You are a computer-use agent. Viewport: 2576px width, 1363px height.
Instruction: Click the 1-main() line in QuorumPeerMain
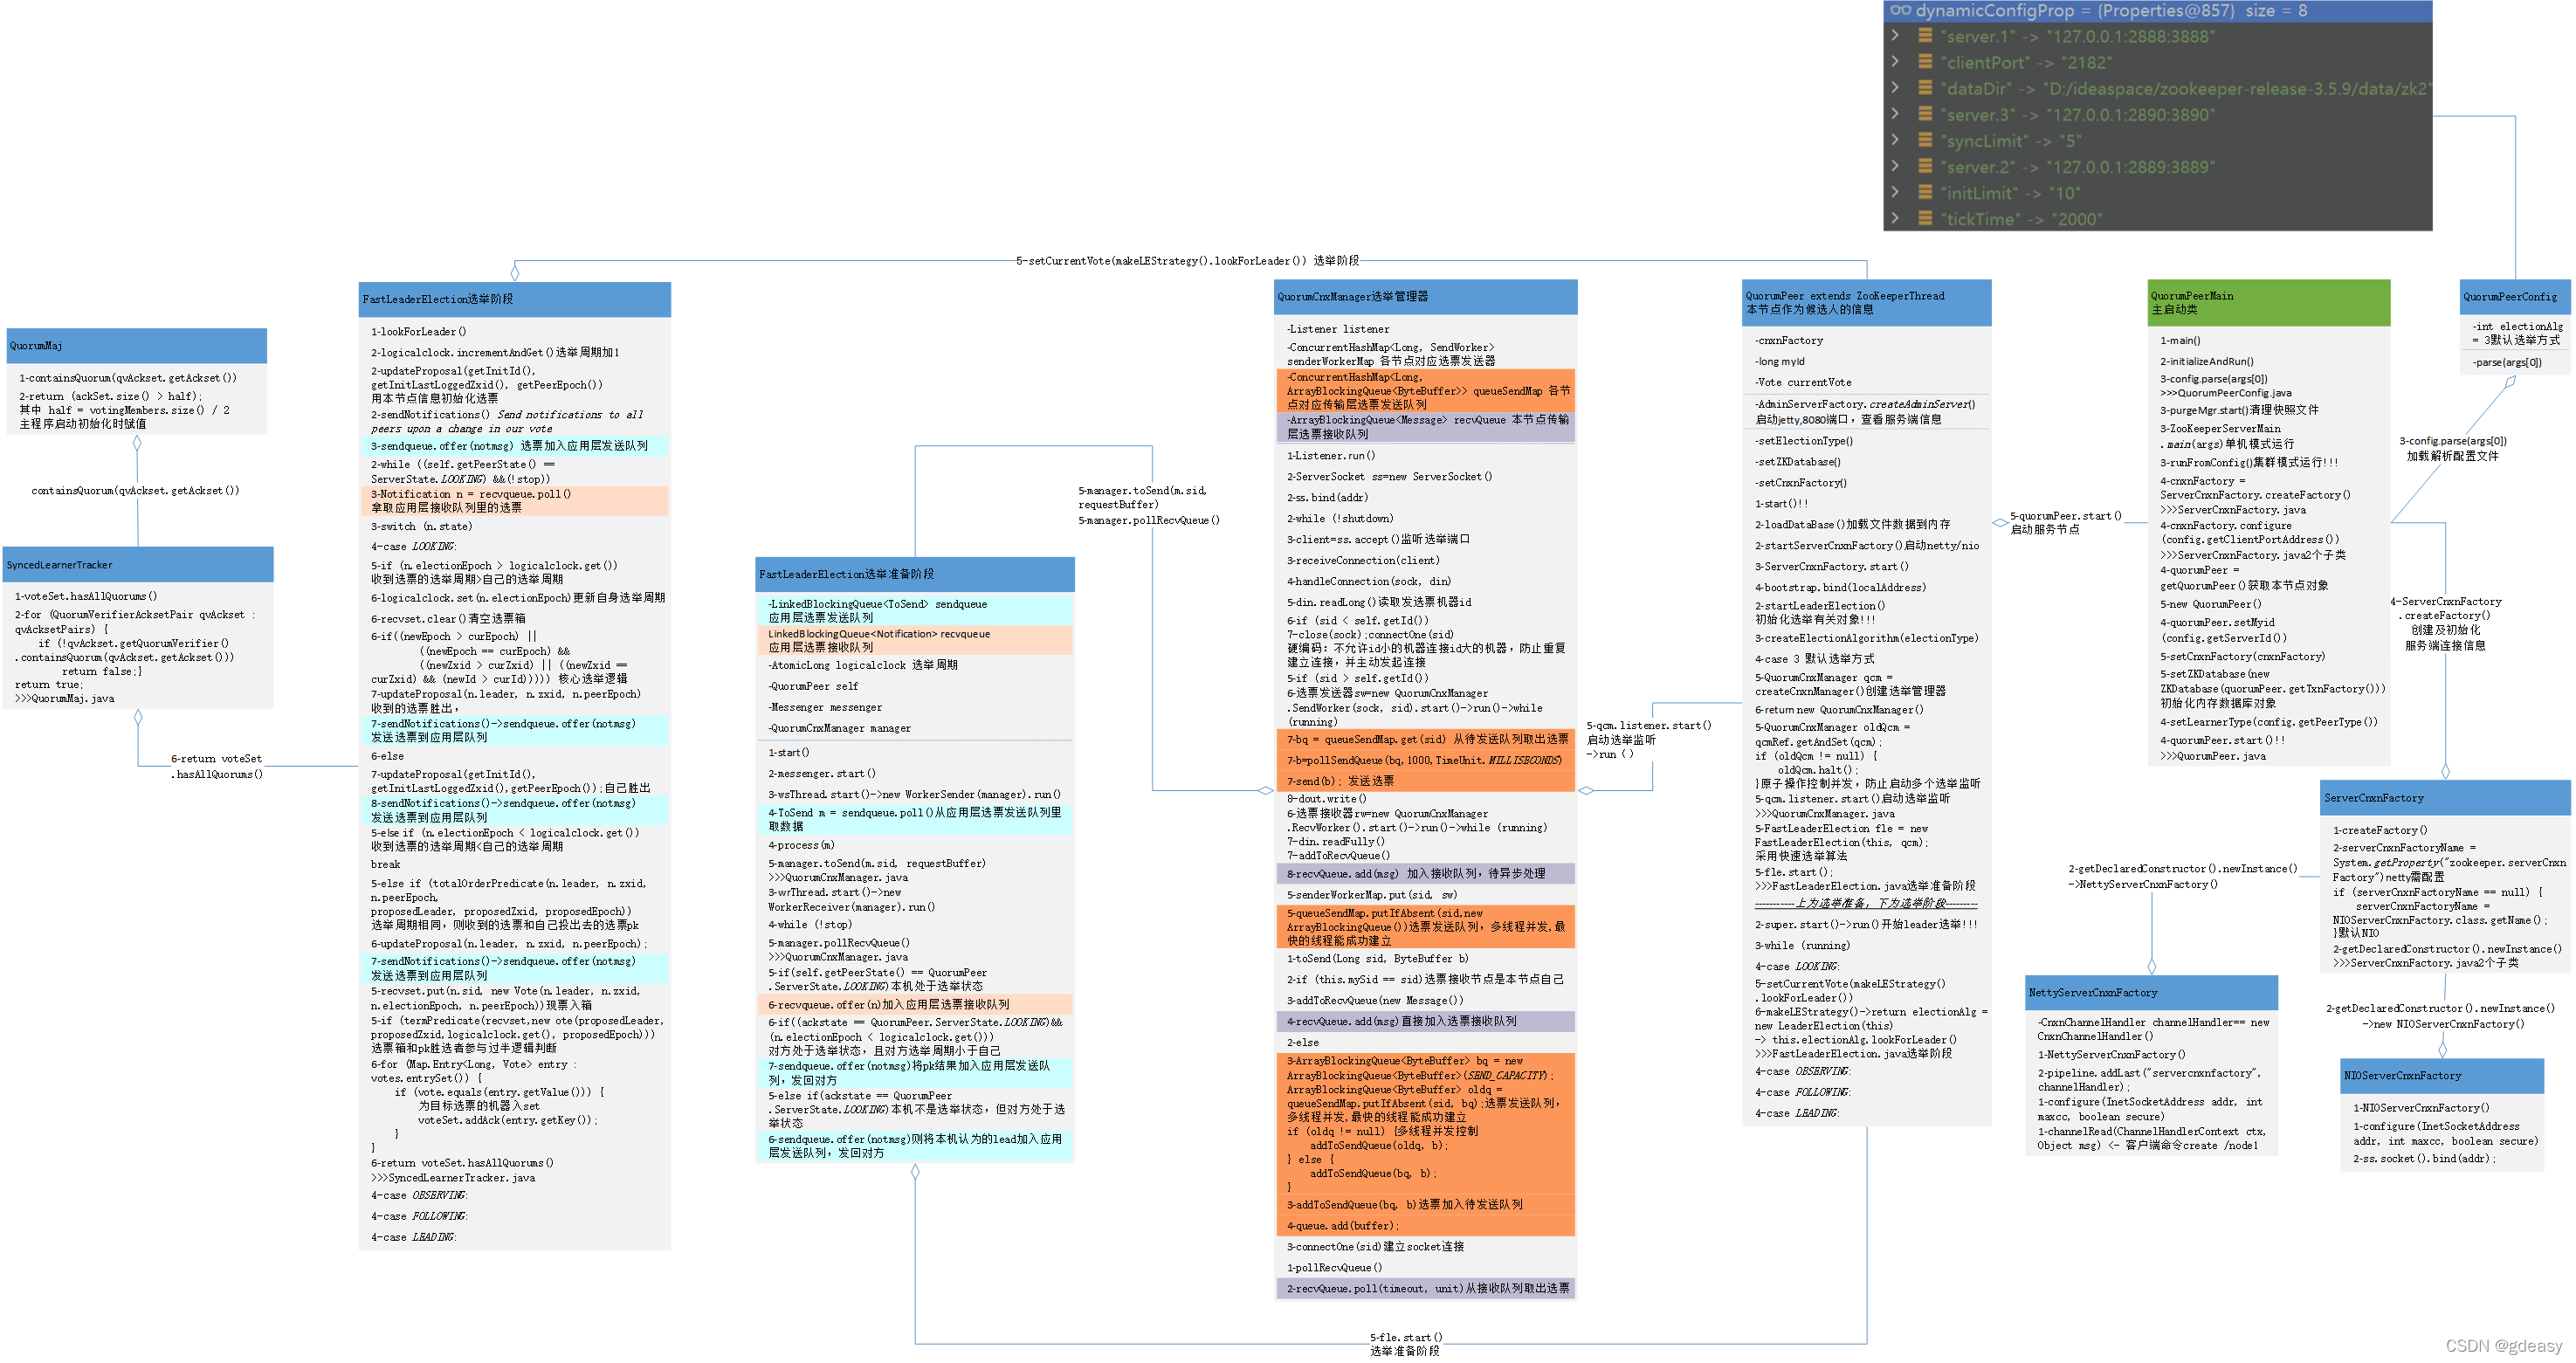2180,341
